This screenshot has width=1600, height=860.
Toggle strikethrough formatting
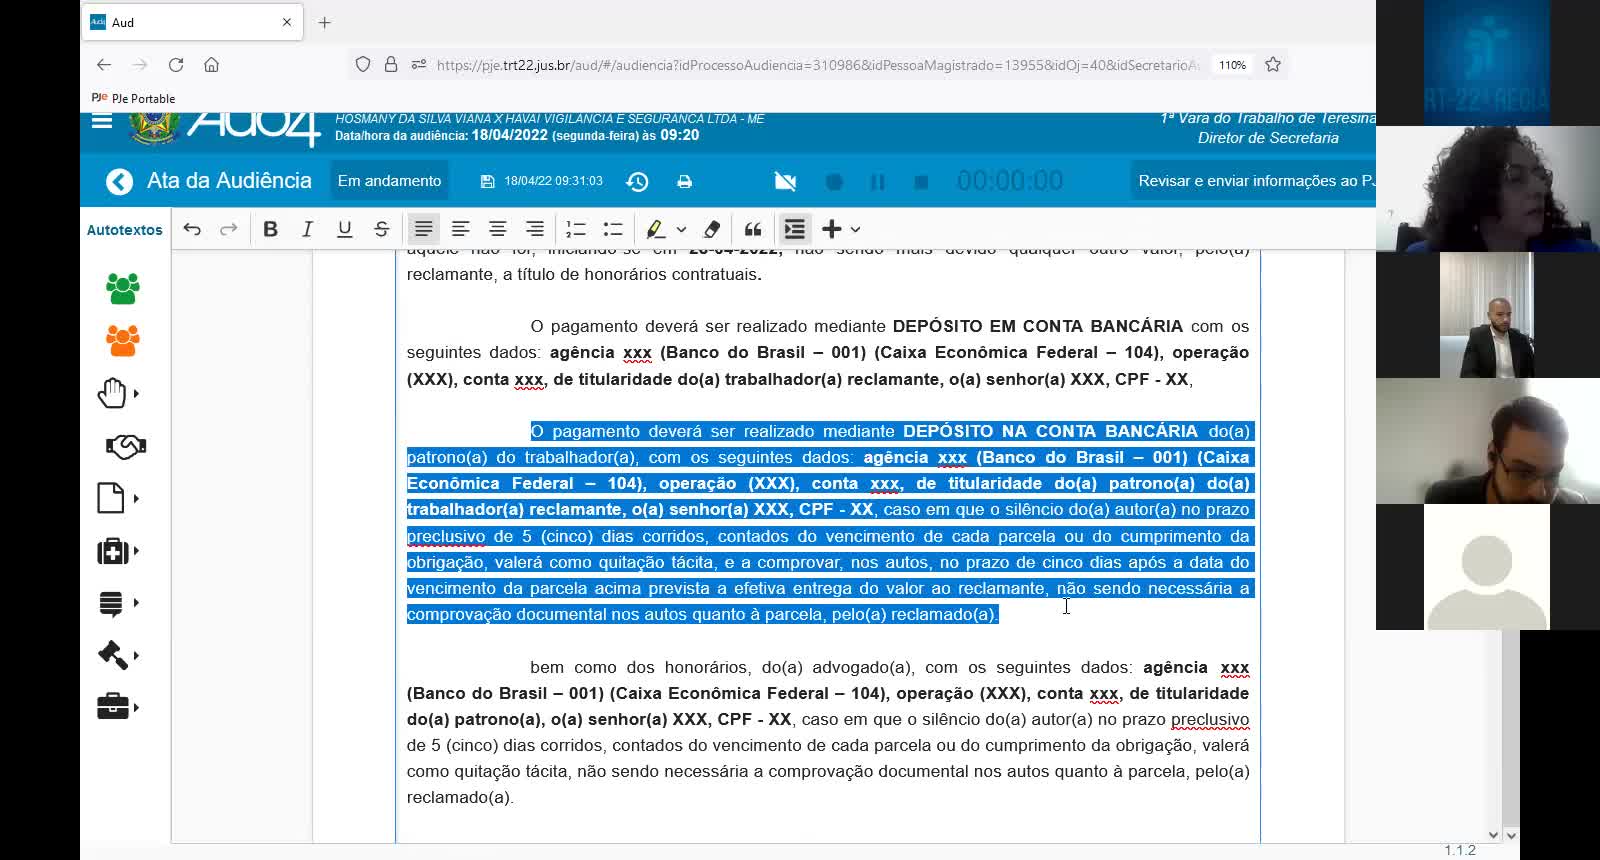381,229
